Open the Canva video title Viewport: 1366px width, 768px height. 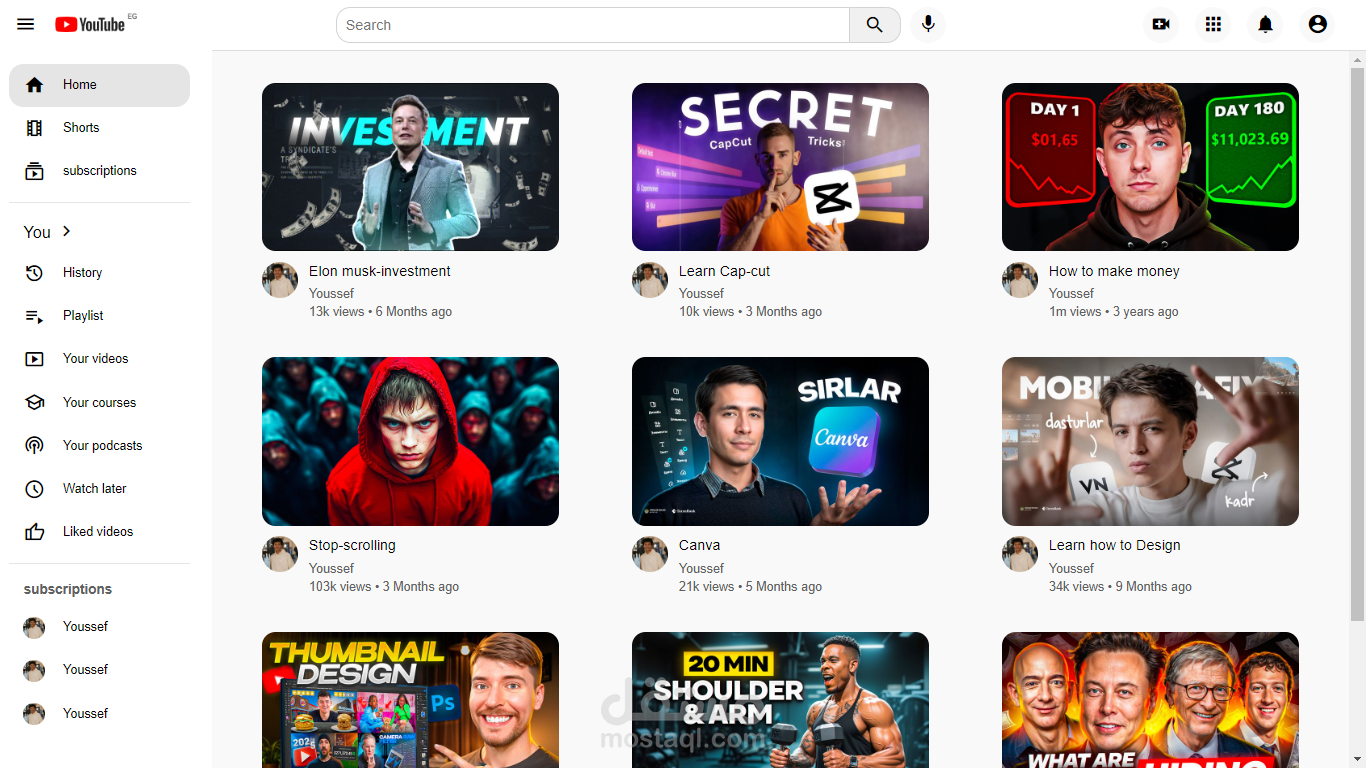(700, 545)
